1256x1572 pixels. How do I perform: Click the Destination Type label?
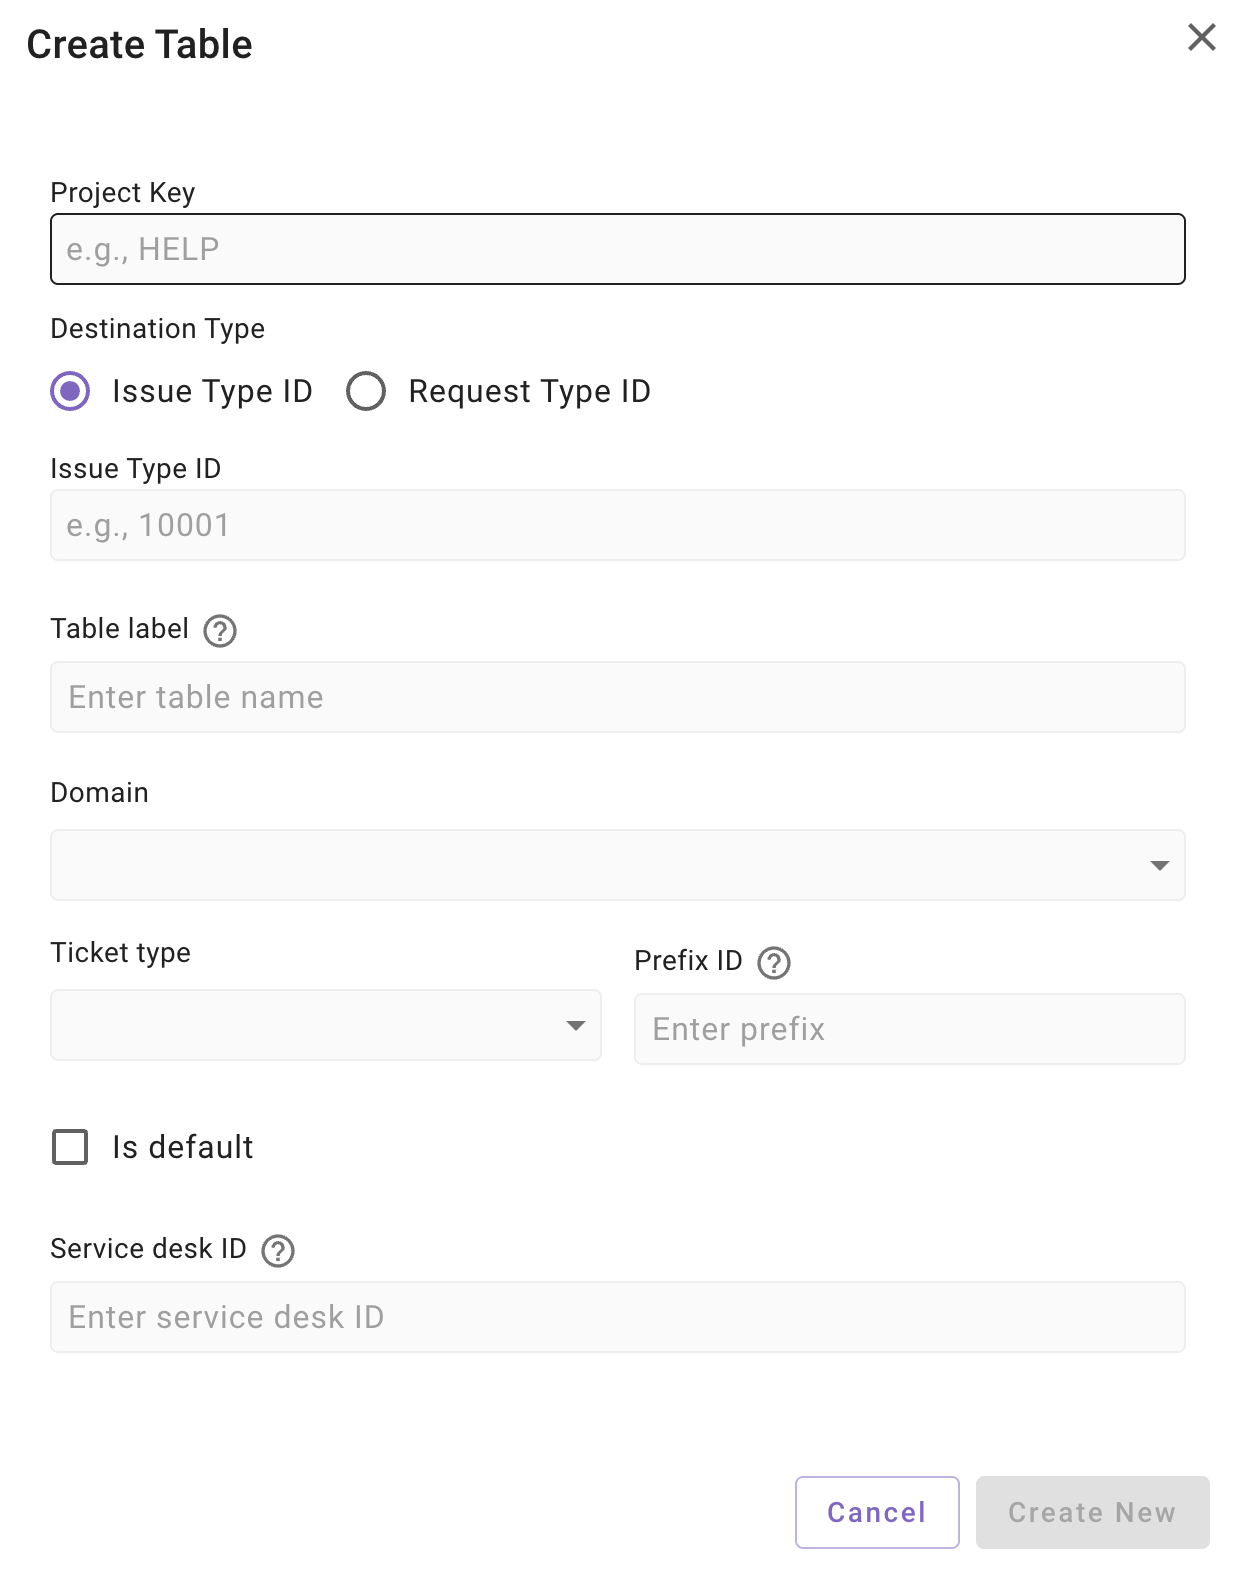coord(158,329)
